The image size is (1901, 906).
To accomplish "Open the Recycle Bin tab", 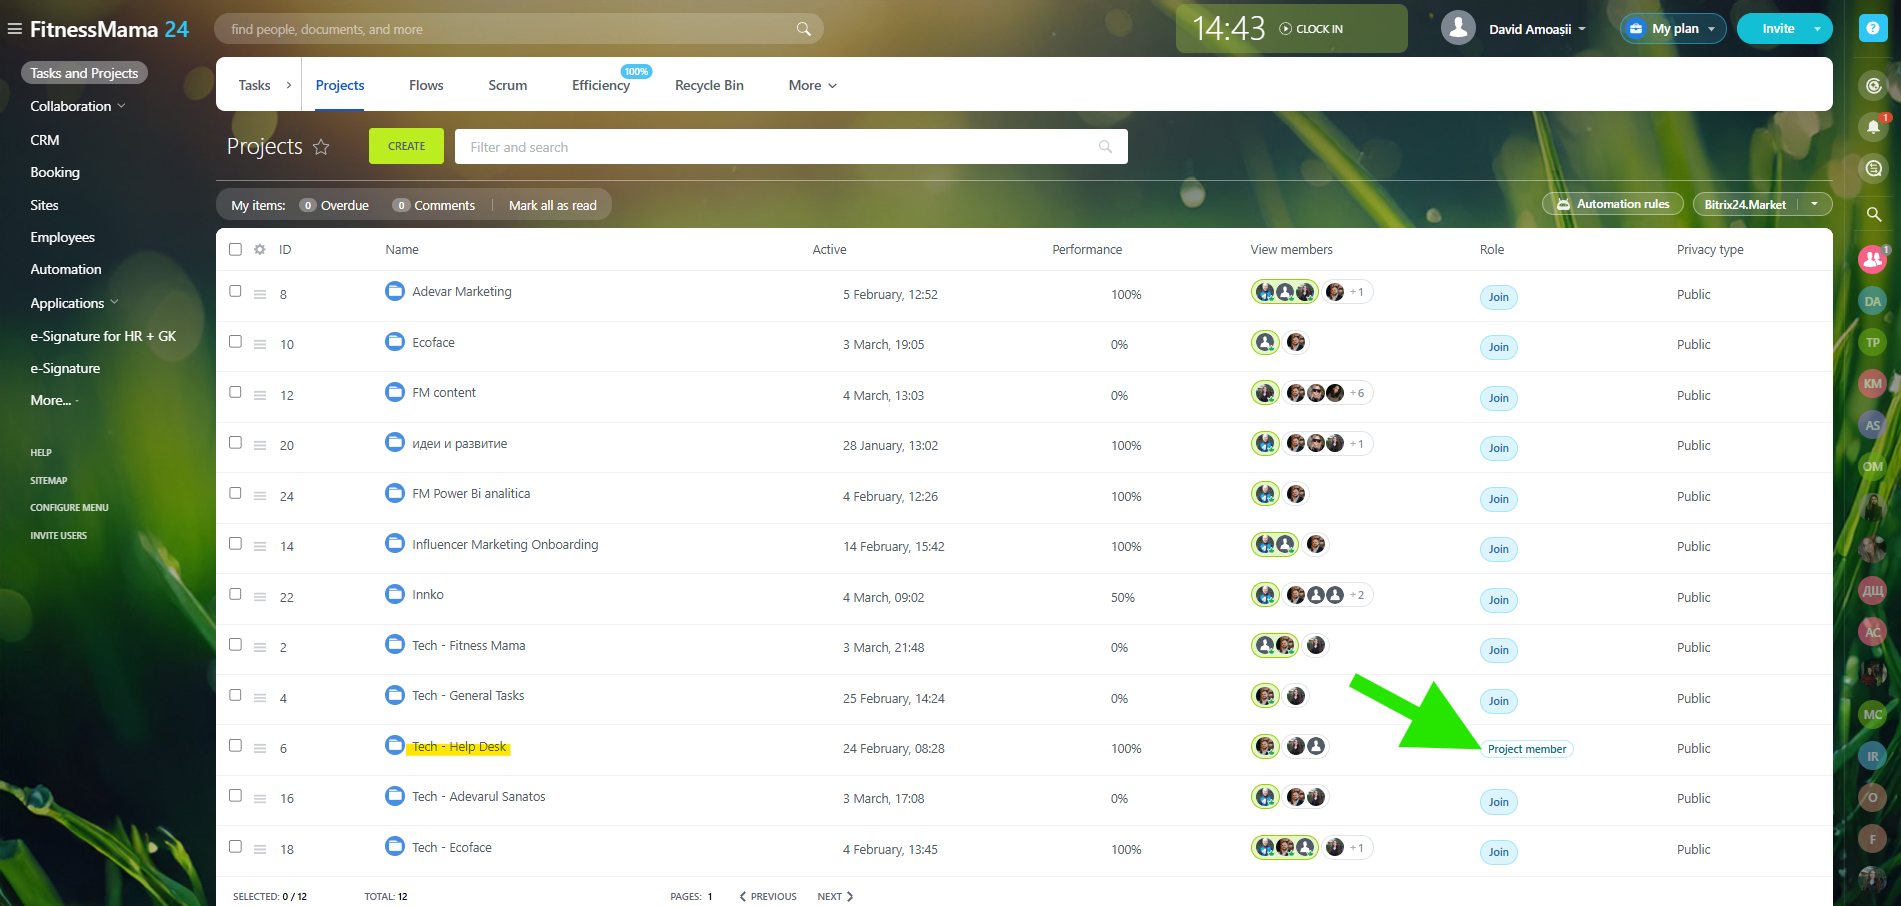I will pyautogui.click(x=709, y=85).
